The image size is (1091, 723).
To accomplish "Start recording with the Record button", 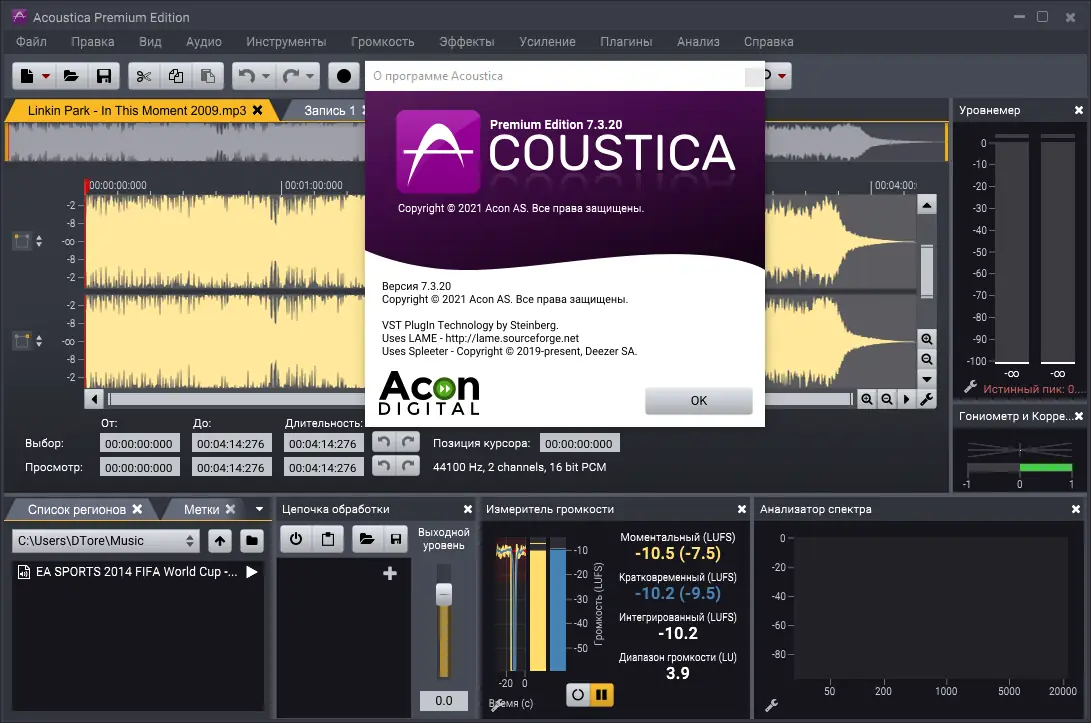I will pyautogui.click(x=344, y=76).
